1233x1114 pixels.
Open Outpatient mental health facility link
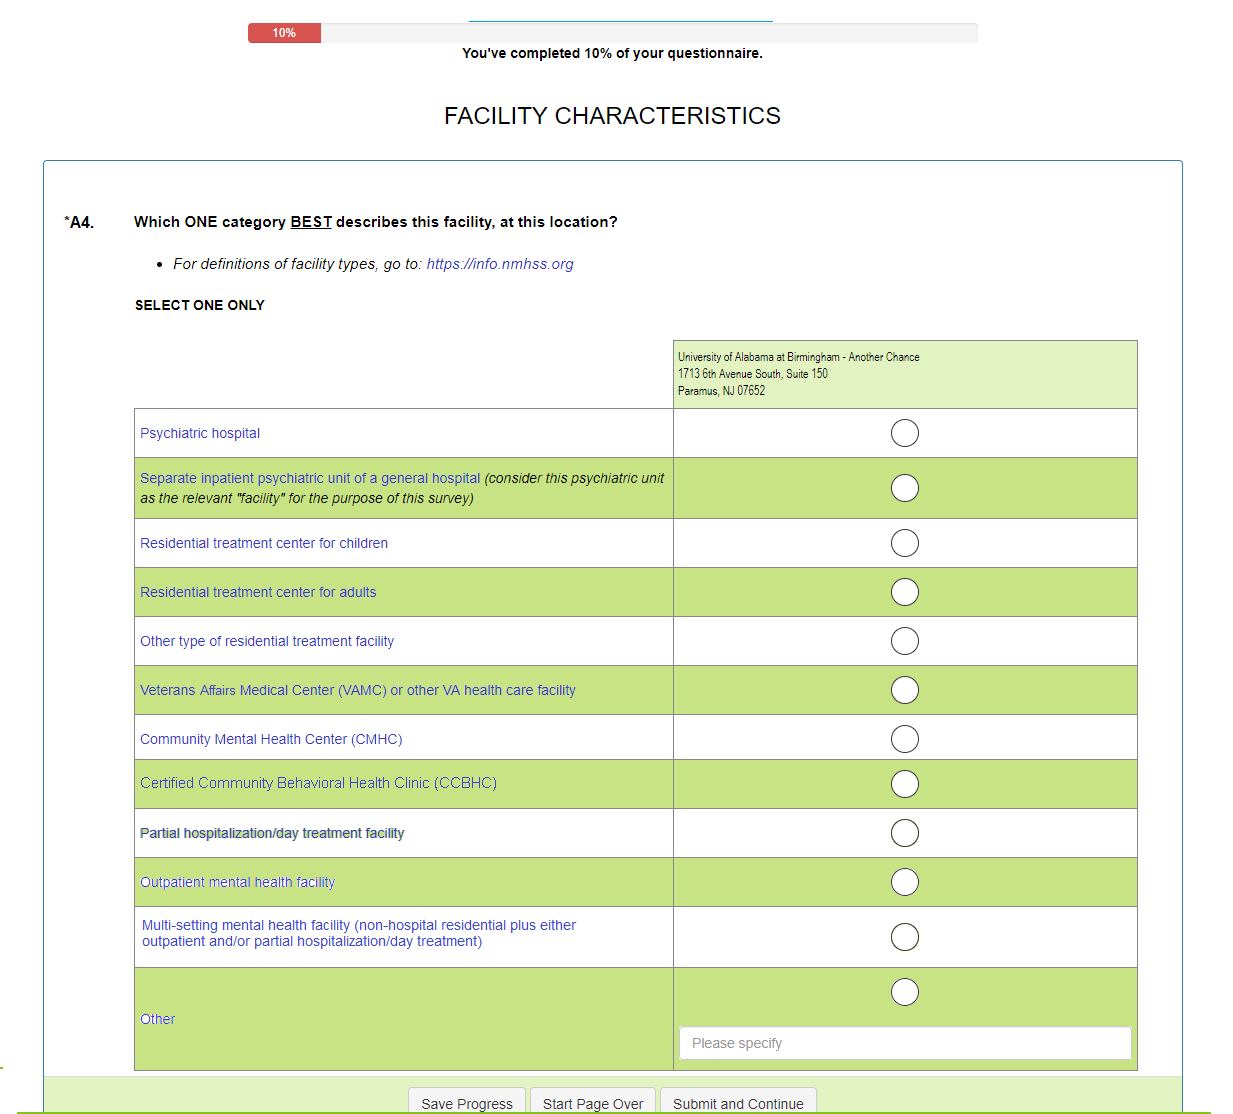tap(237, 882)
